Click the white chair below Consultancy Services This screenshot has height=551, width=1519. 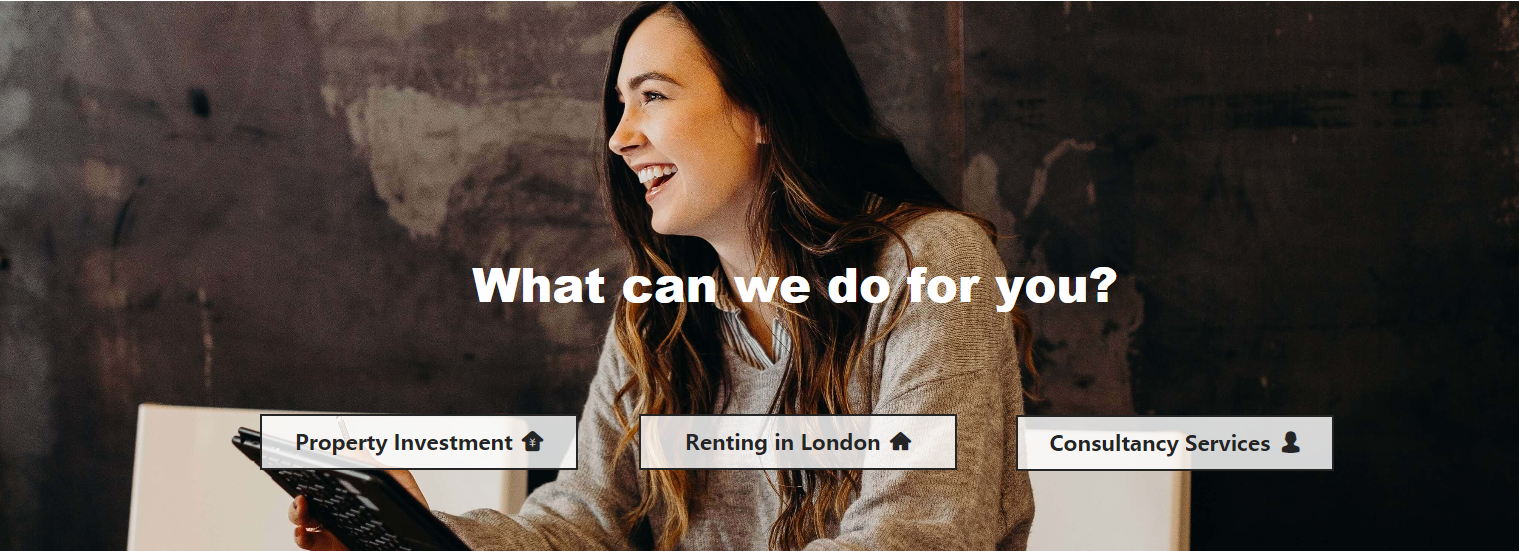(x=1110, y=510)
